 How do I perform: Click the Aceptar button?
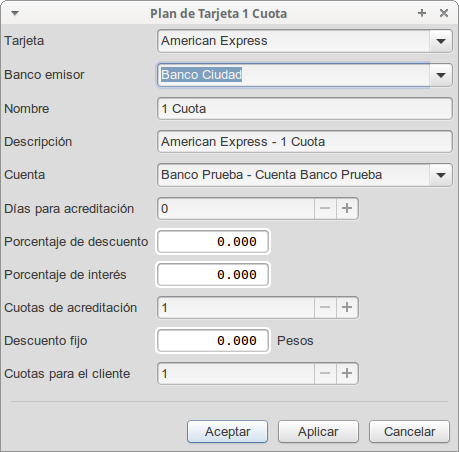tap(227, 432)
